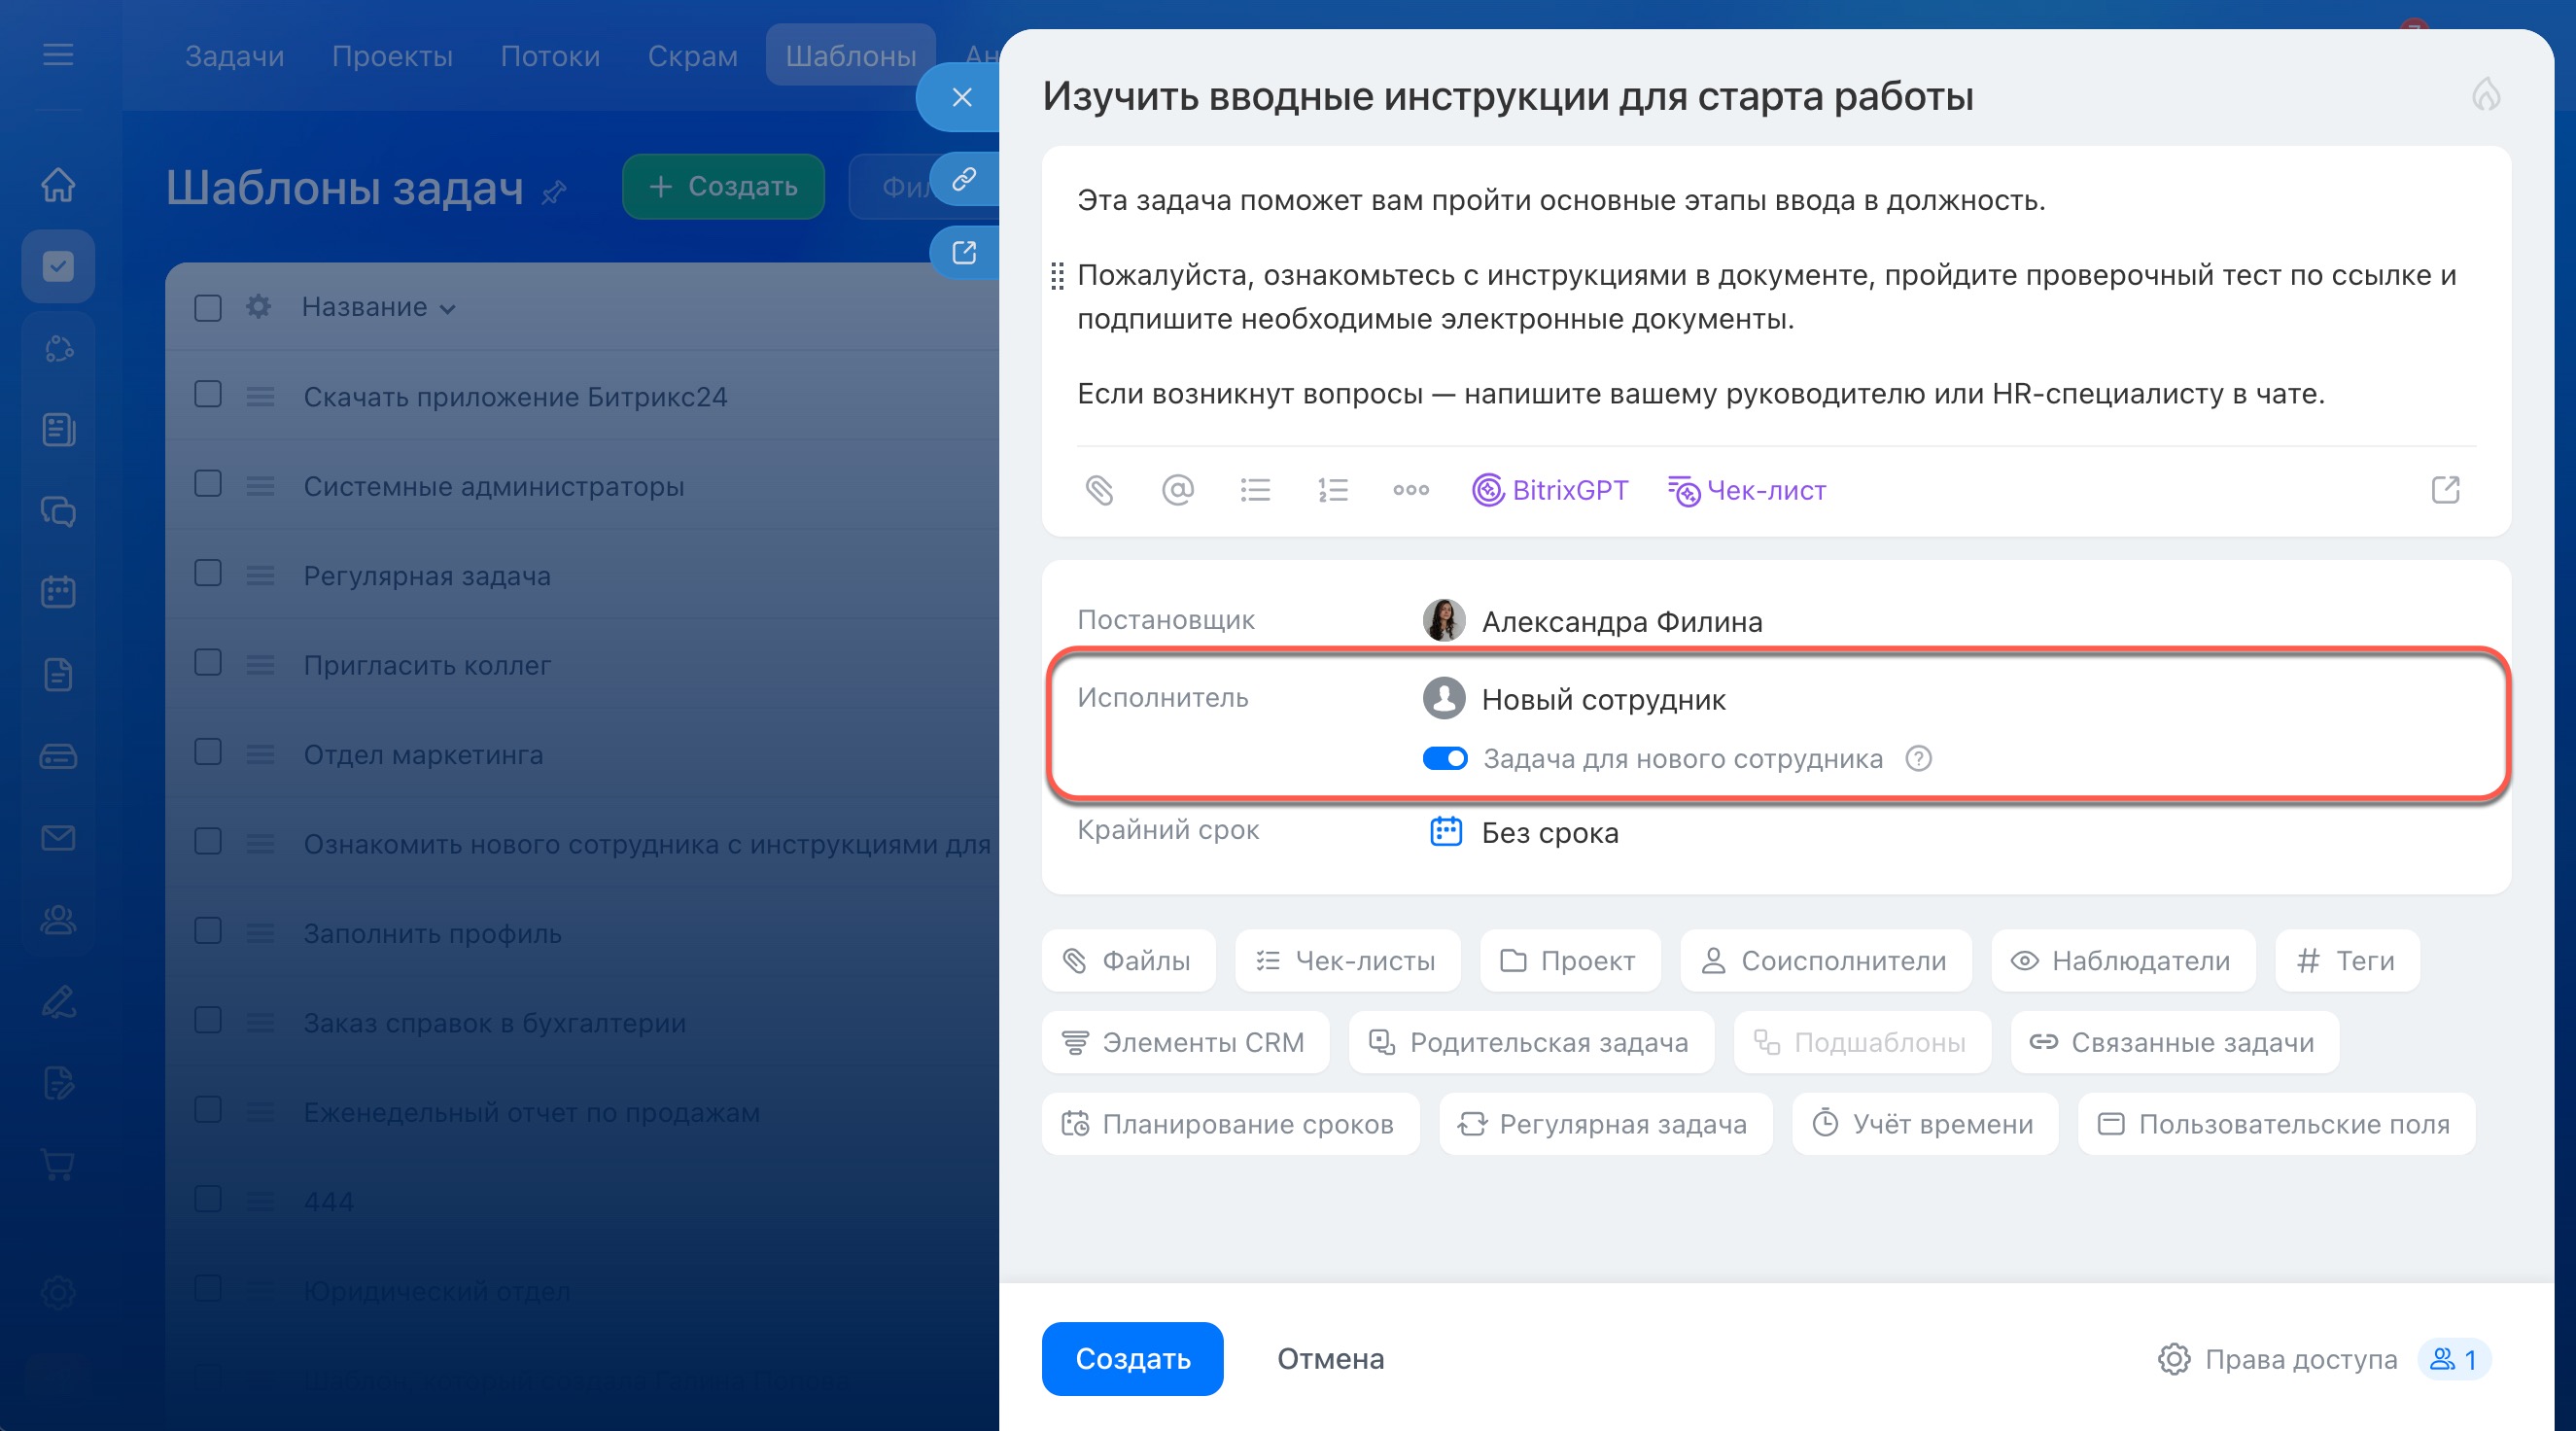Open BitrixGPT assistant in editor toolbar
This screenshot has width=2576, height=1431.
1550,490
